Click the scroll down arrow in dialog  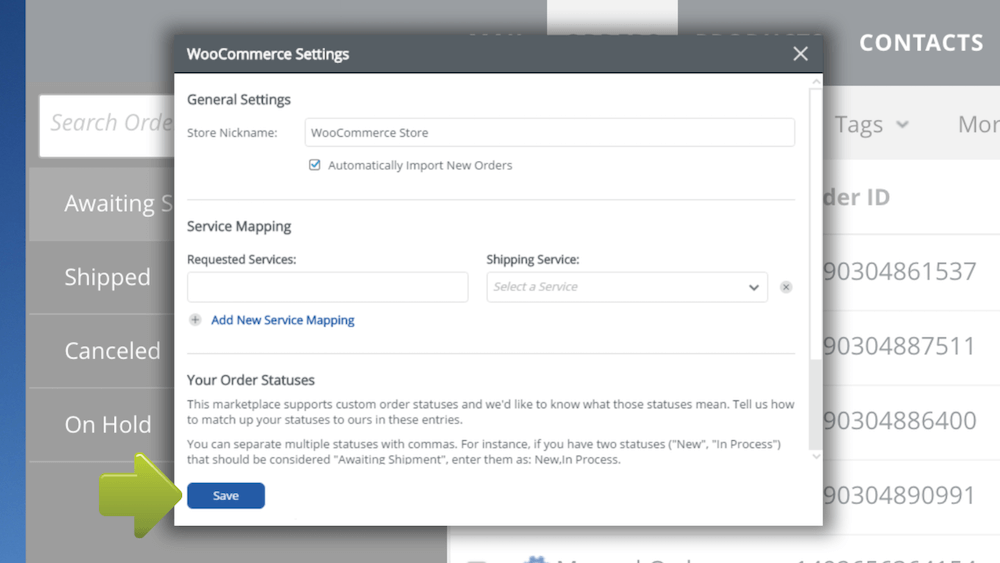[x=816, y=457]
